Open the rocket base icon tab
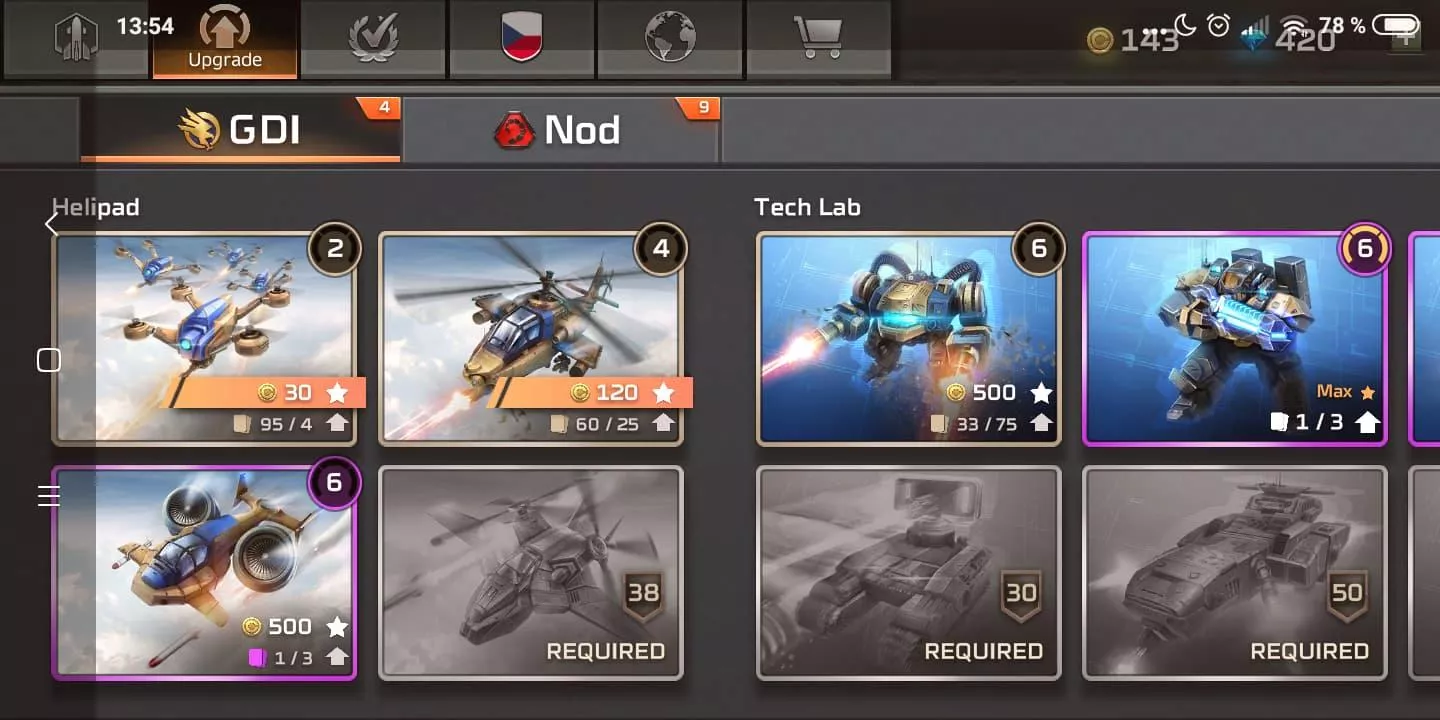The height and width of the screenshot is (720, 1440). [77, 38]
